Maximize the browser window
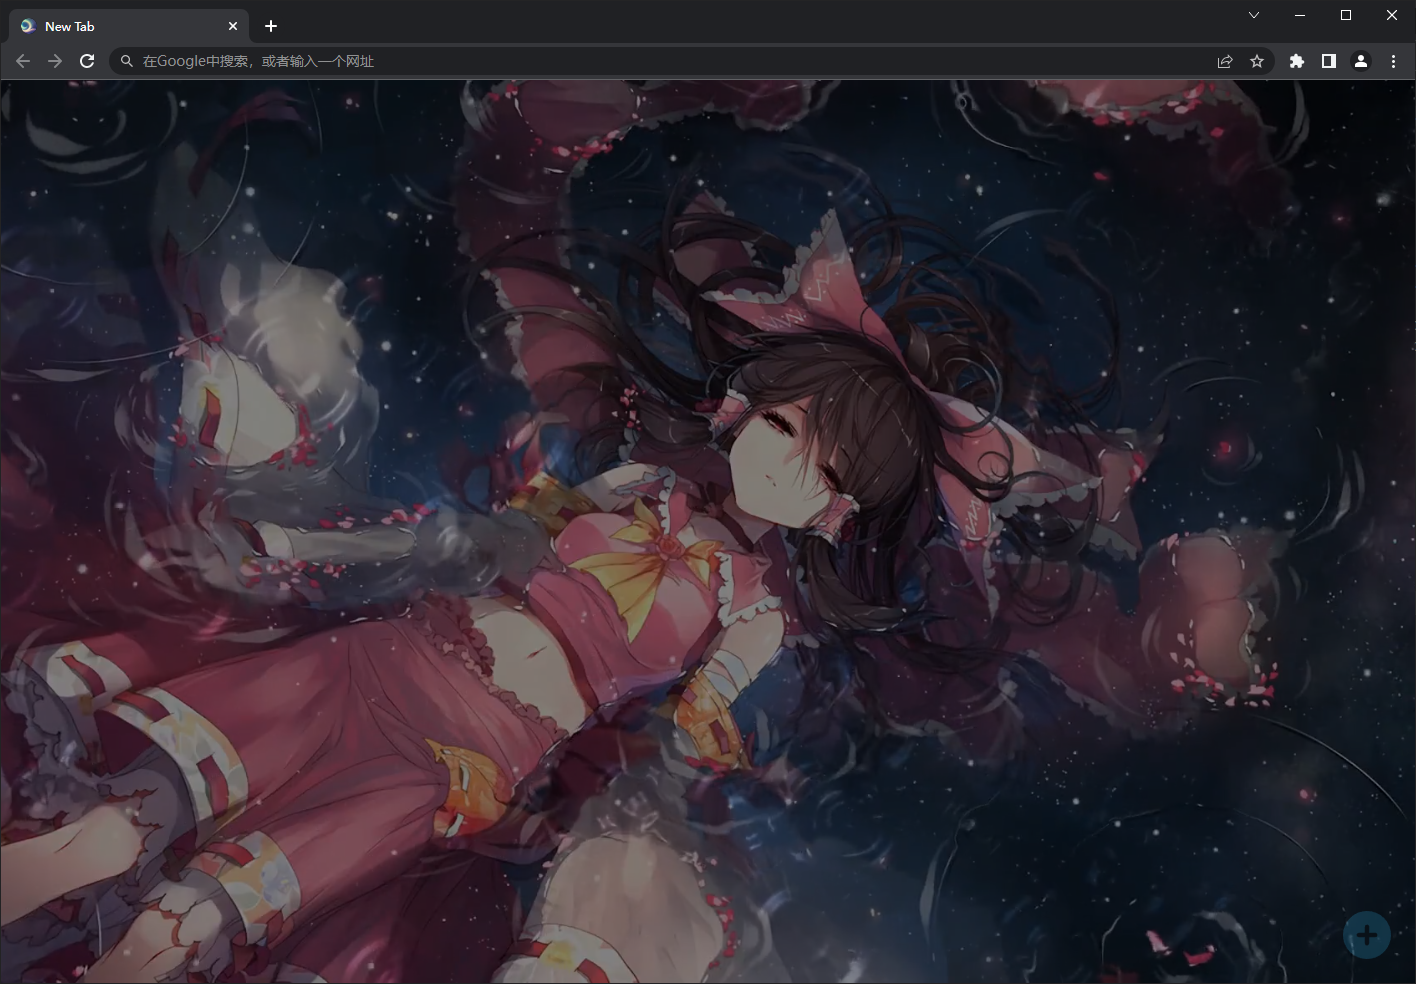1416x984 pixels. tap(1346, 15)
